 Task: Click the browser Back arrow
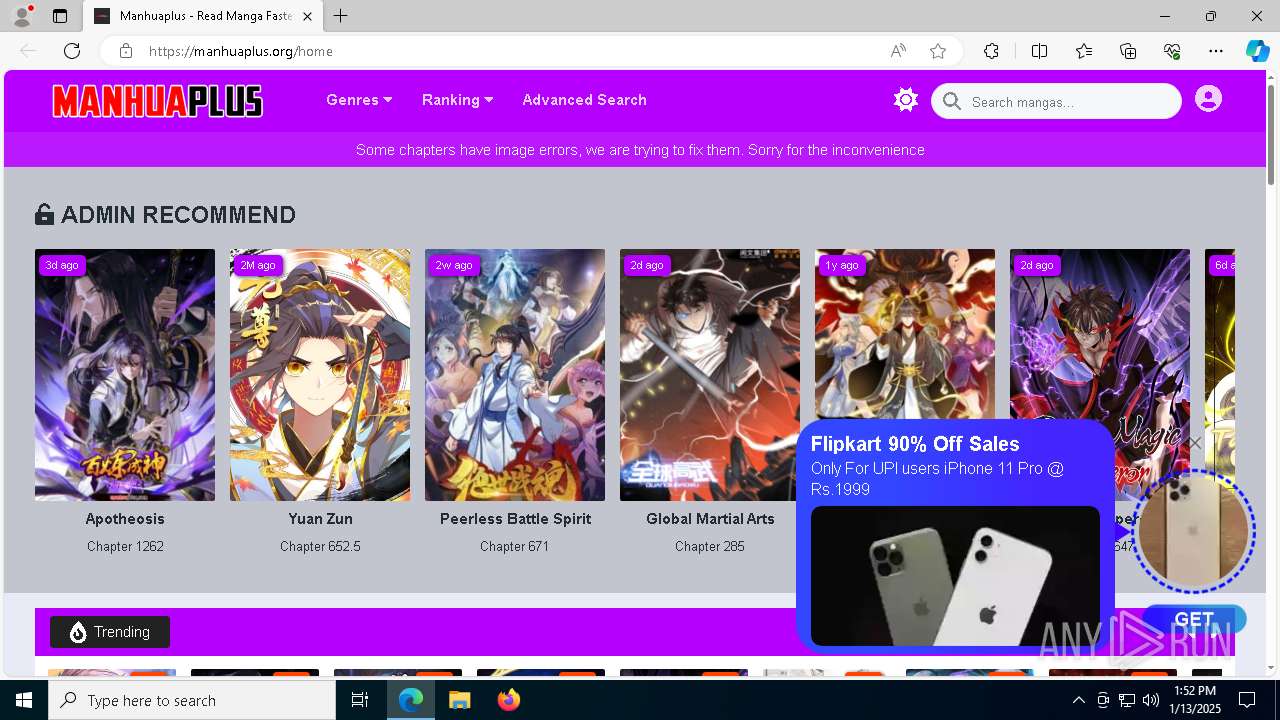(x=28, y=51)
